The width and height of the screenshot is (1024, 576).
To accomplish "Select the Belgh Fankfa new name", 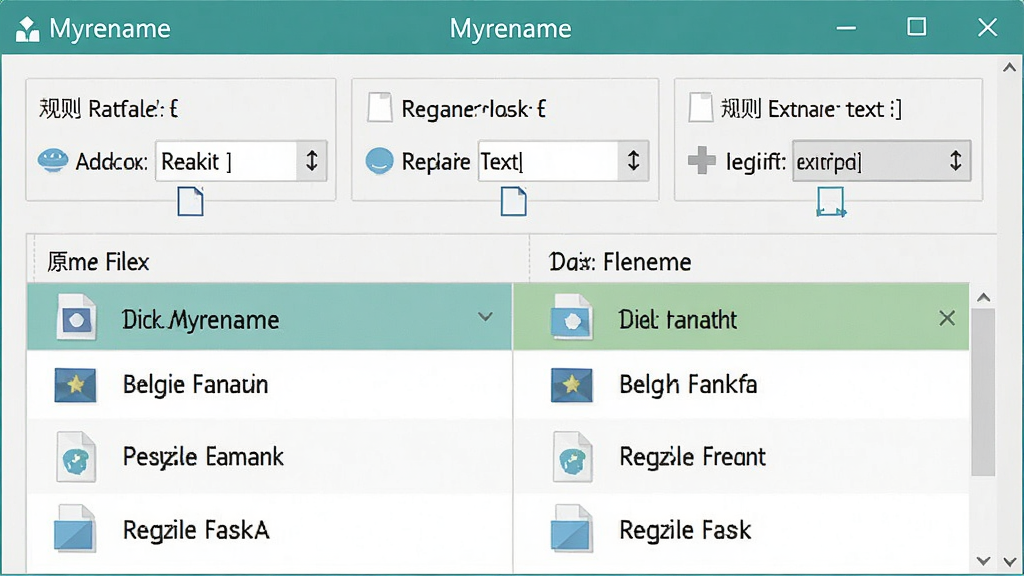I will point(688,385).
